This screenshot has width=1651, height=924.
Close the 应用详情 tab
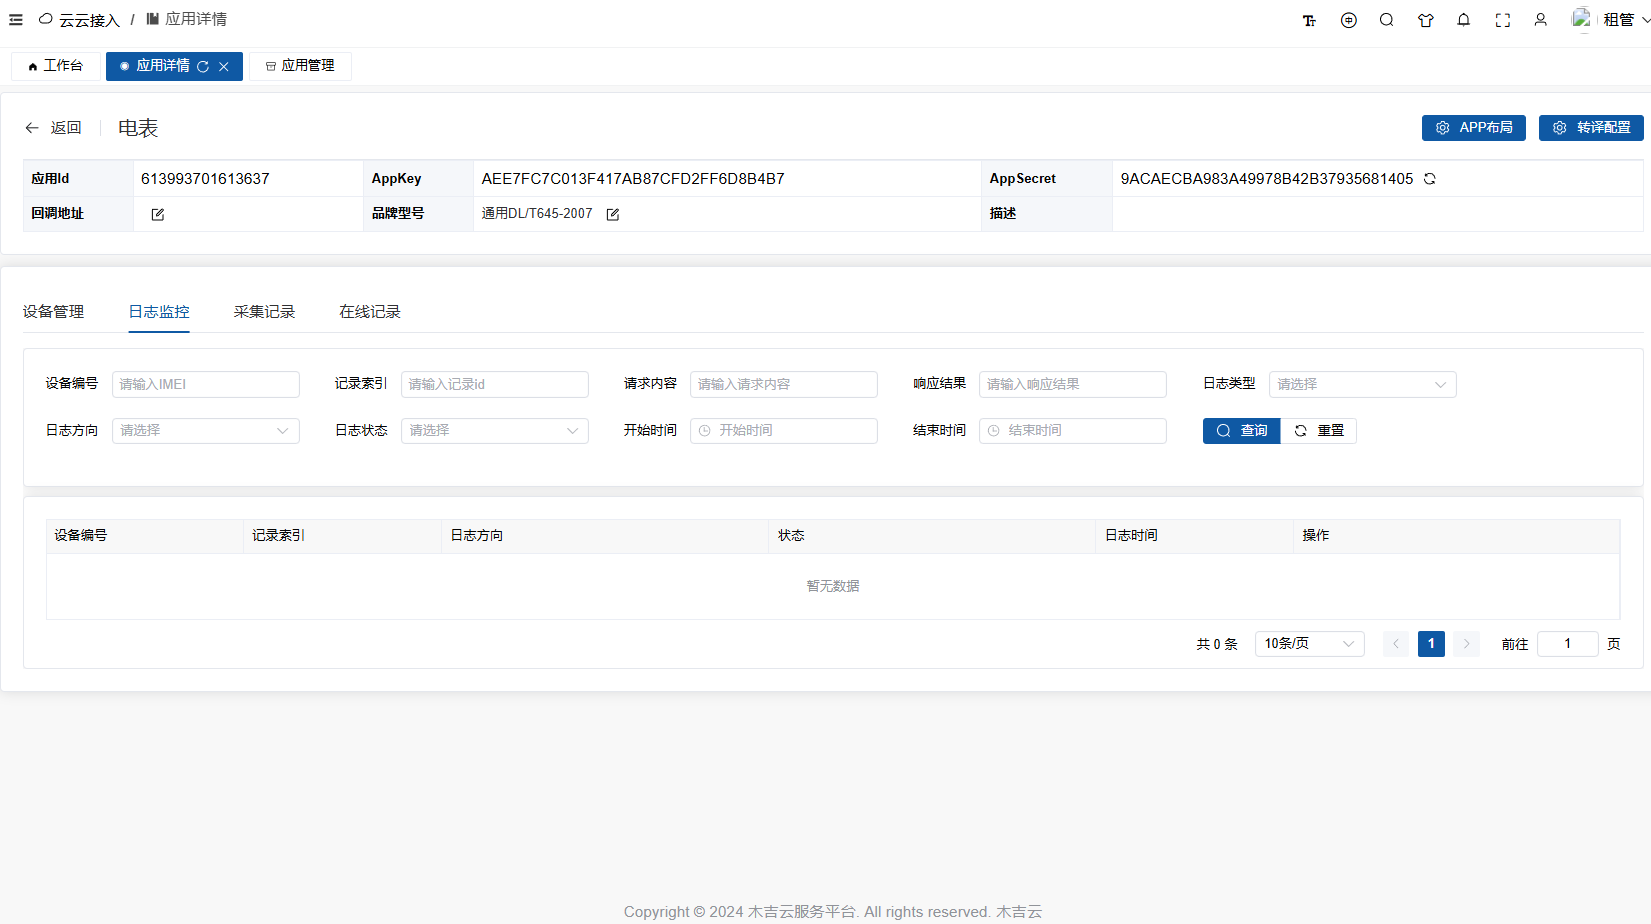pyautogui.click(x=224, y=67)
